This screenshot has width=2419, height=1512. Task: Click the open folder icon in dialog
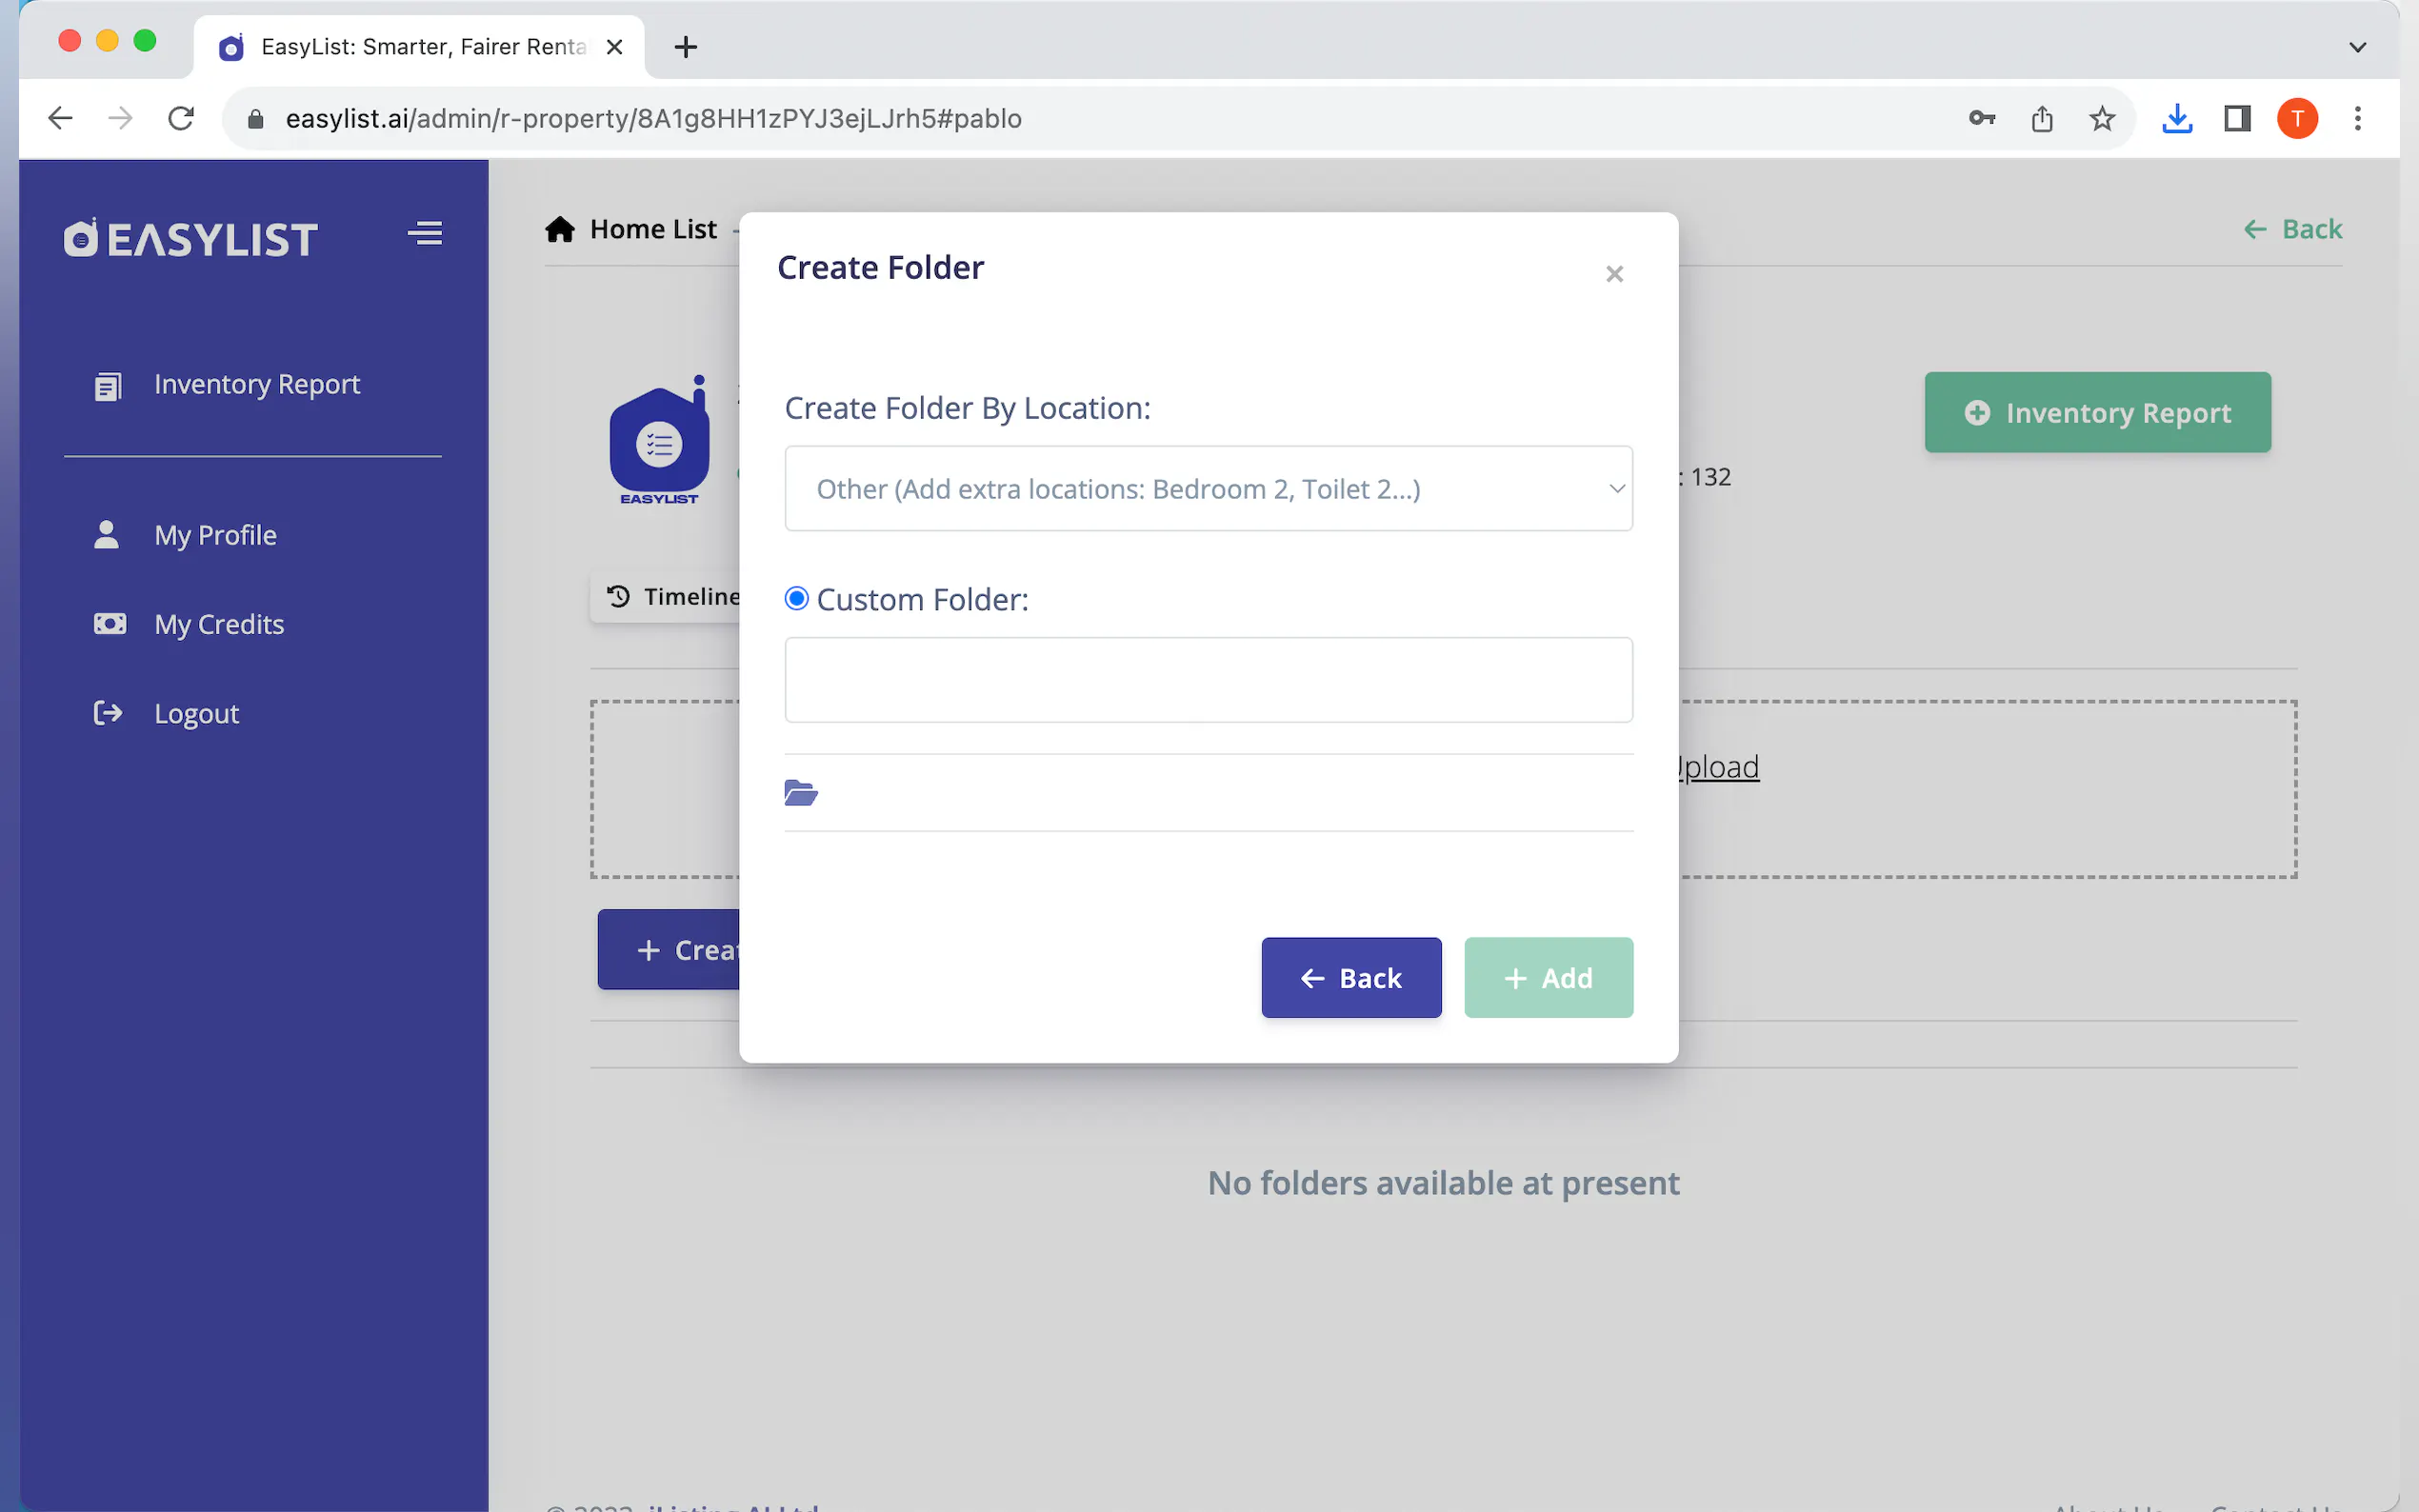point(801,793)
